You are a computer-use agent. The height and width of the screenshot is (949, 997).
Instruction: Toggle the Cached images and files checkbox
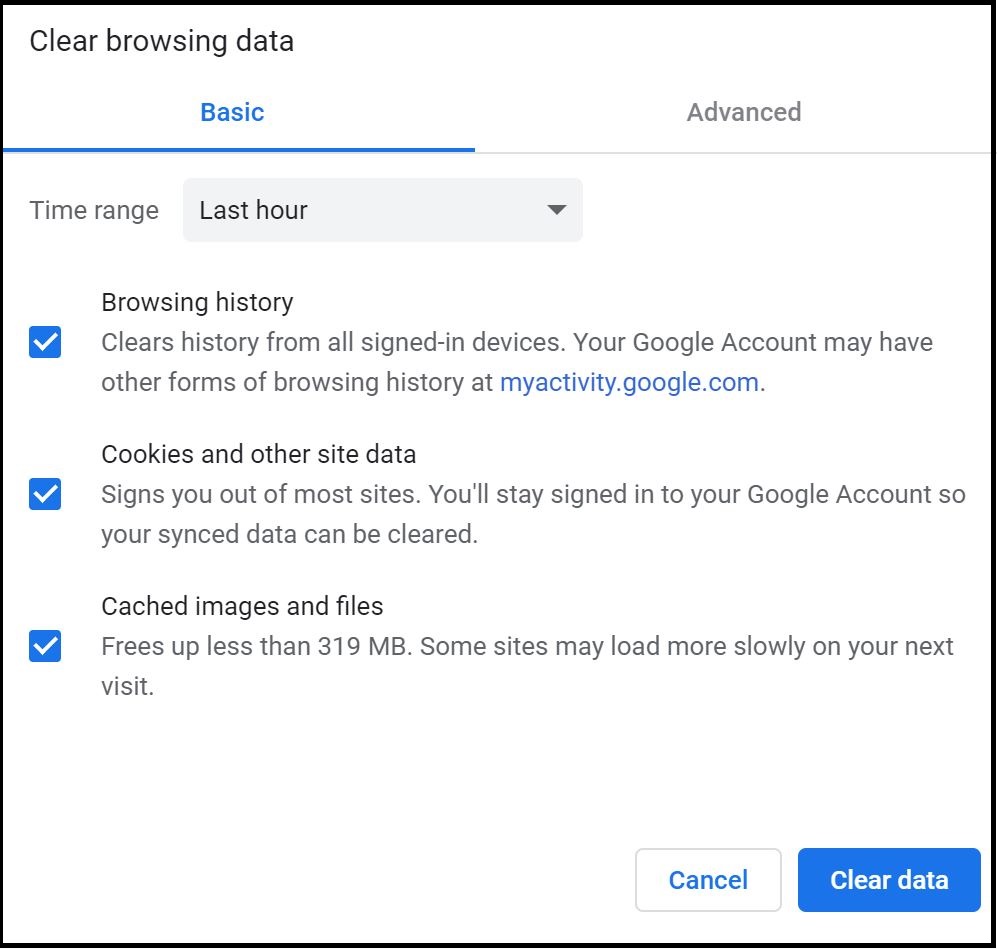coord(45,646)
